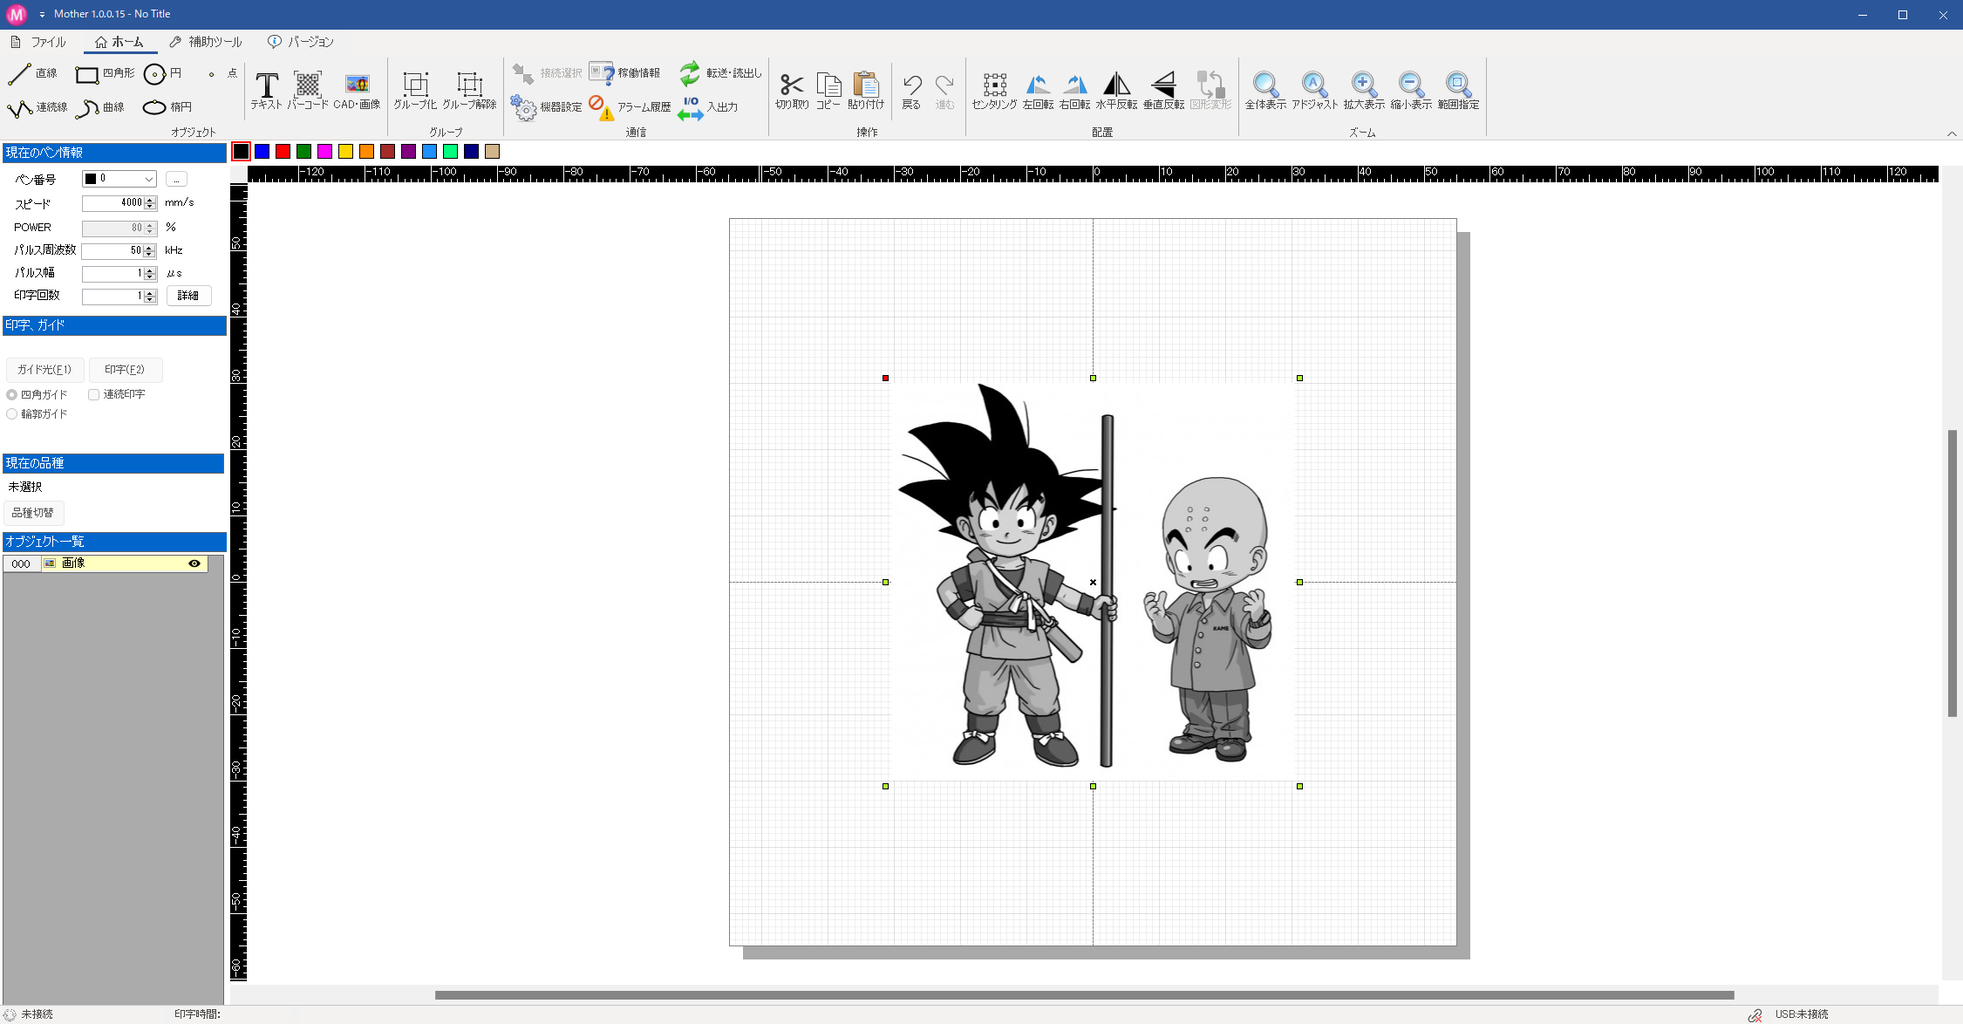1963x1024 pixels.
Task: Click the ... button beside ペン番号
Action: coord(176,179)
